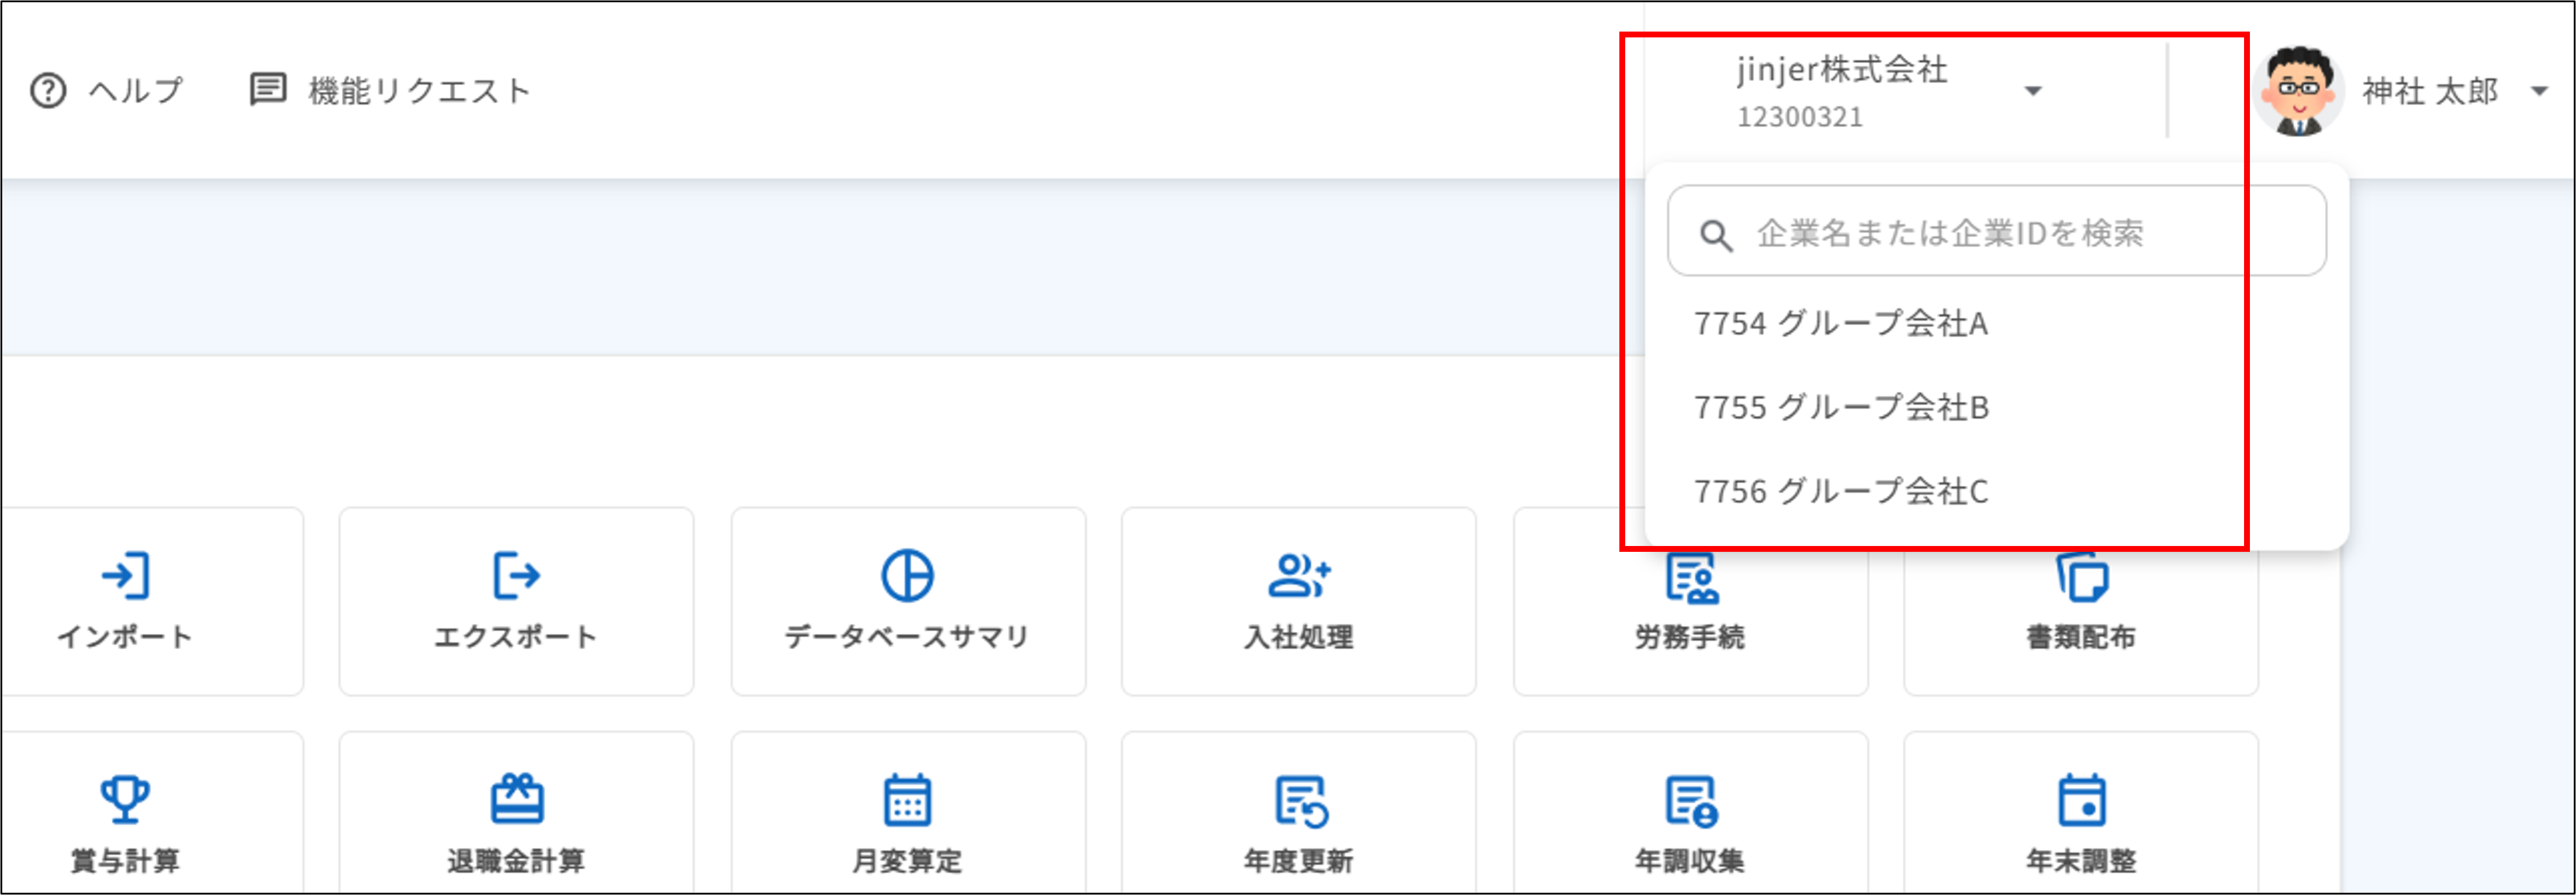Select 労務手続 (Labor Procedures)
This screenshot has height=895, width=2576.
tap(1690, 600)
